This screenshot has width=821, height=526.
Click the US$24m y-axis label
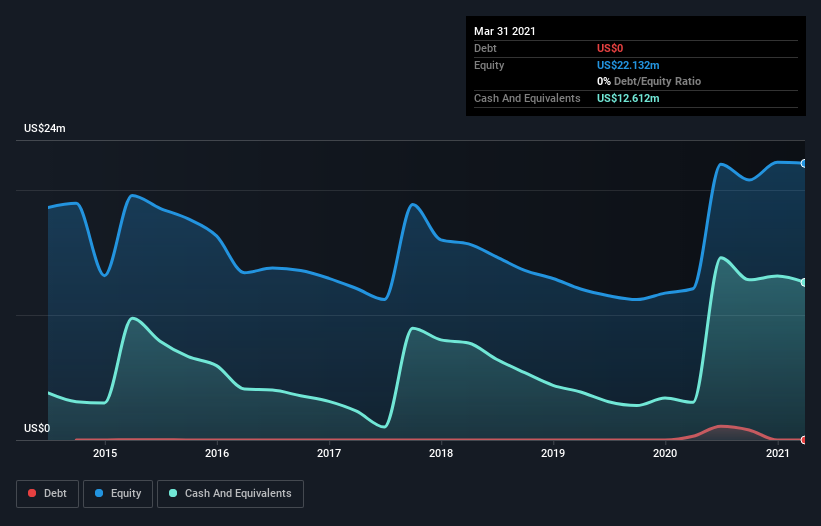coord(45,128)
